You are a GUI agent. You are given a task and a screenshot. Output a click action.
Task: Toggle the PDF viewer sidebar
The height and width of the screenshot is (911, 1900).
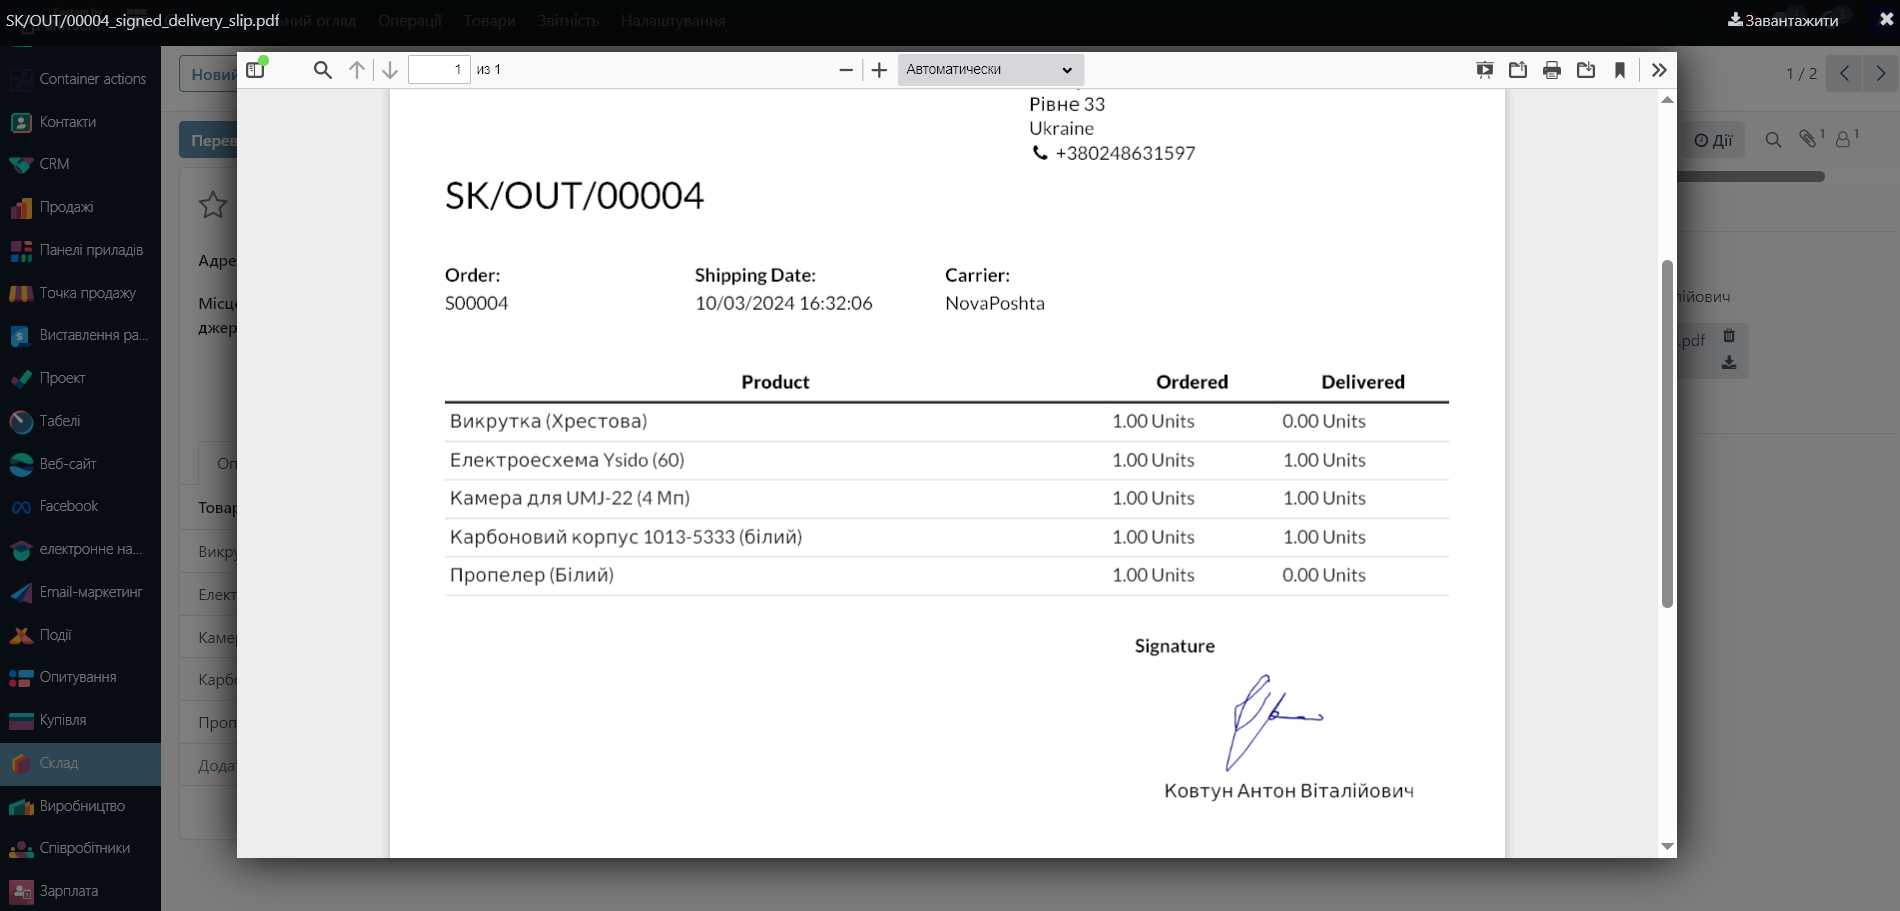click(256, 70)
